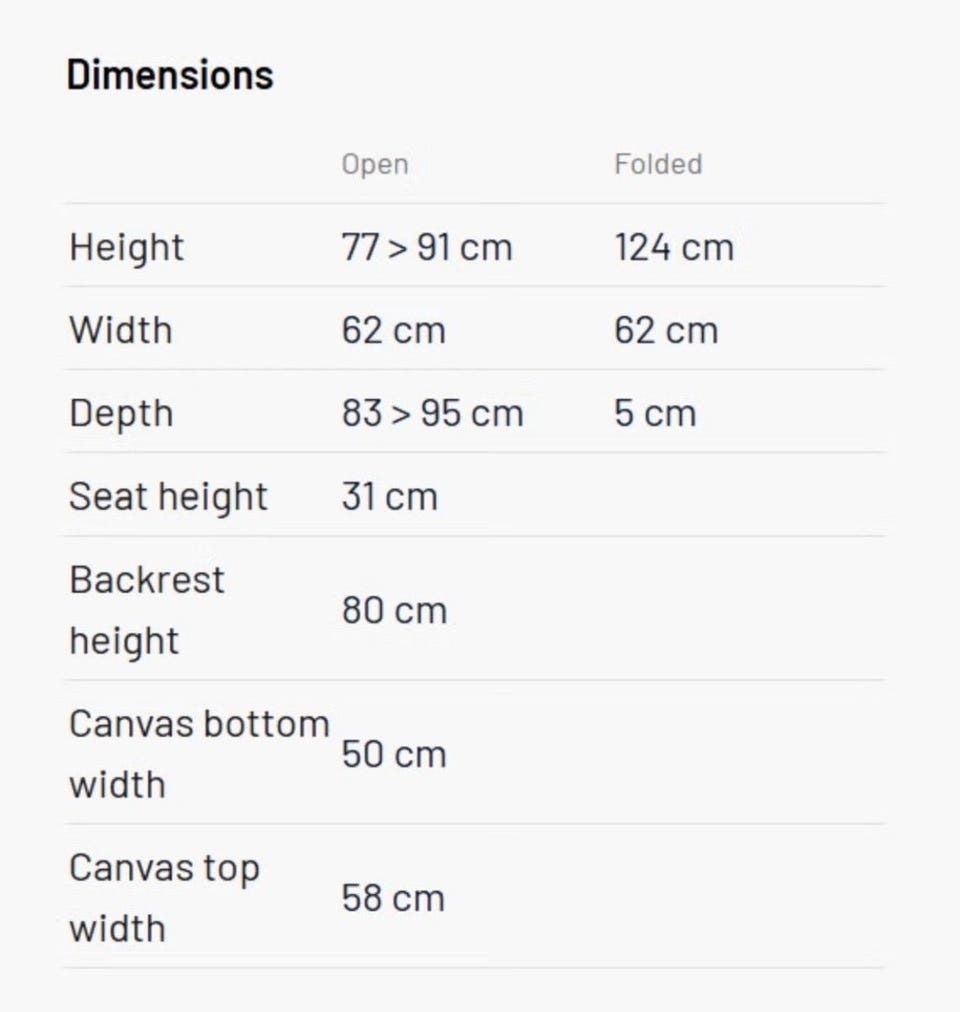The image size is (960, 1012).
Task: Click the open height value 77 > 91 cm
Action: [427, 247]
